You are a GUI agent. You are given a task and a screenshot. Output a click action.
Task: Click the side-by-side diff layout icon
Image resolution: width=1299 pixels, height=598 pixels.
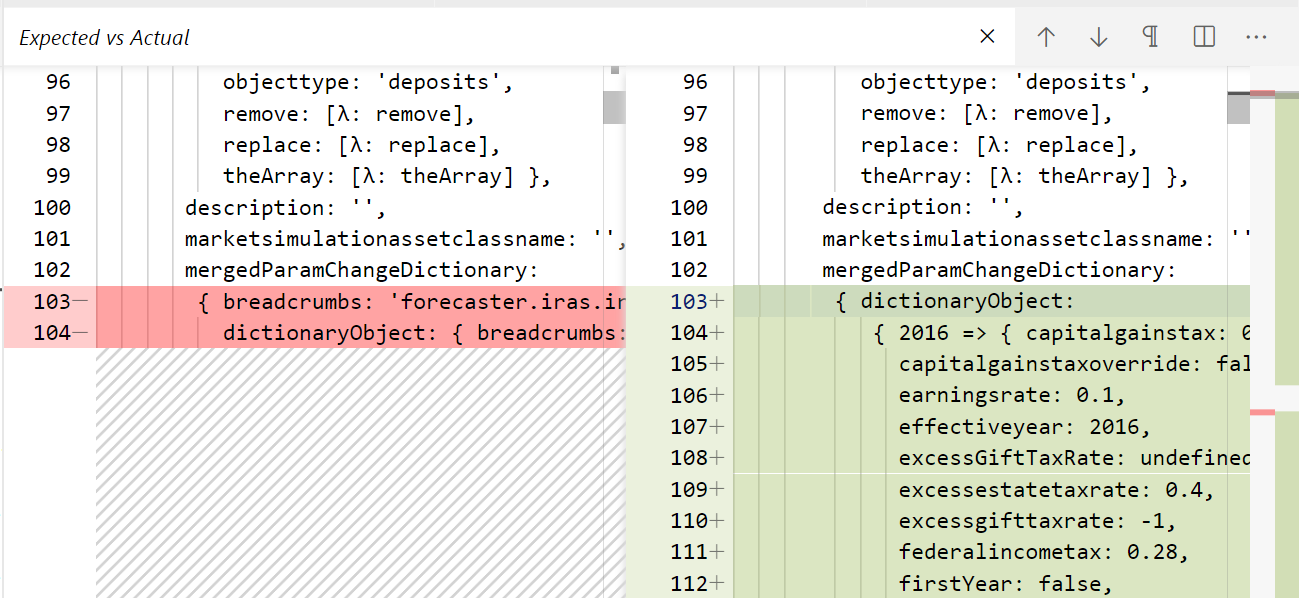coord(1203,36)
